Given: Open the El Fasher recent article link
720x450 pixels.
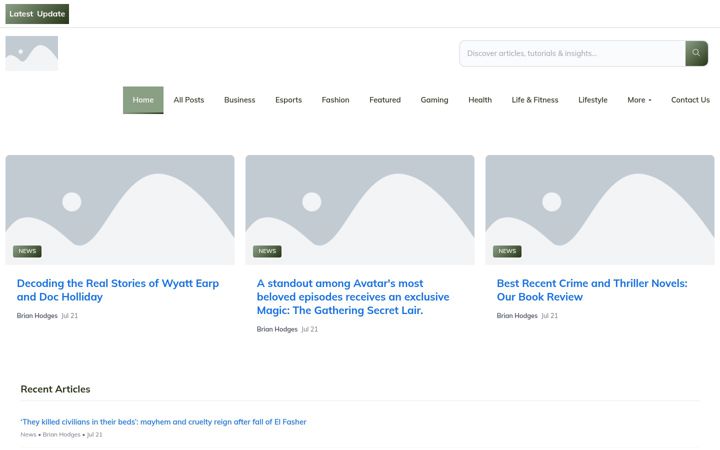Looking at the screenshot, I should click(163, 422).
